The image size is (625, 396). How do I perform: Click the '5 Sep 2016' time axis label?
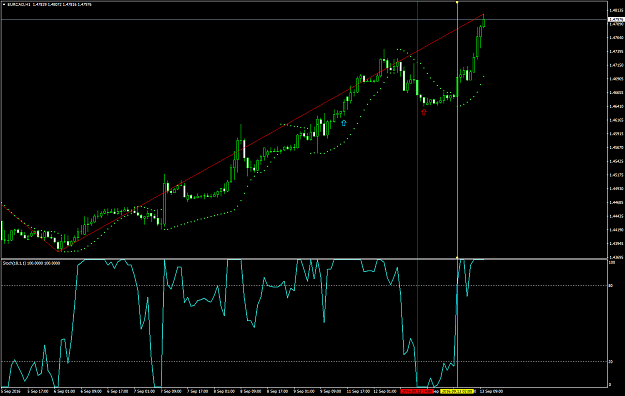click(x=11, y=392)
